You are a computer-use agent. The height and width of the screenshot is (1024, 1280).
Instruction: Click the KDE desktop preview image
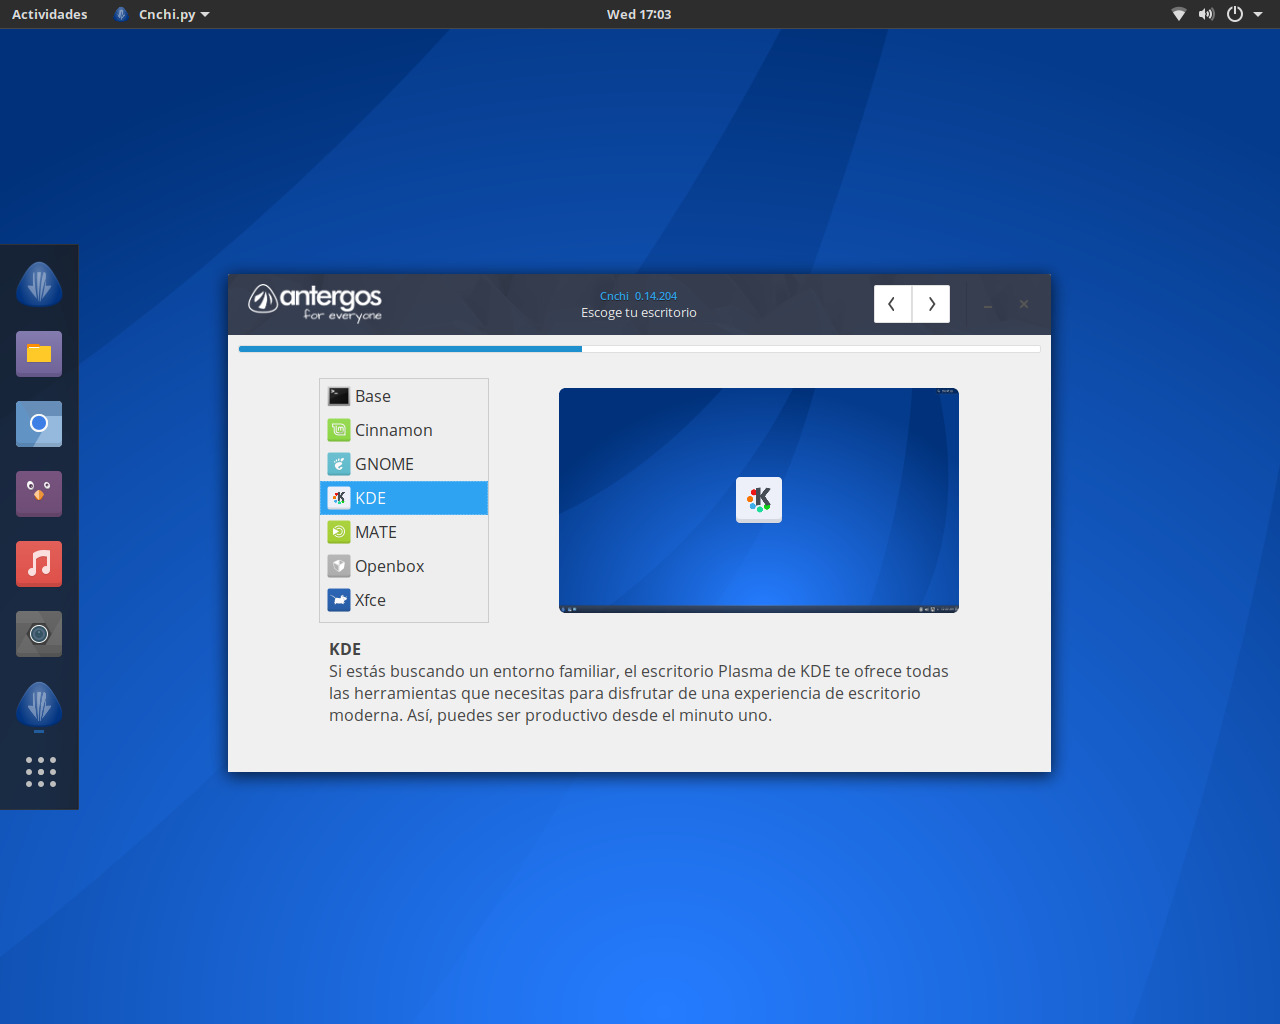coord(759,500)
